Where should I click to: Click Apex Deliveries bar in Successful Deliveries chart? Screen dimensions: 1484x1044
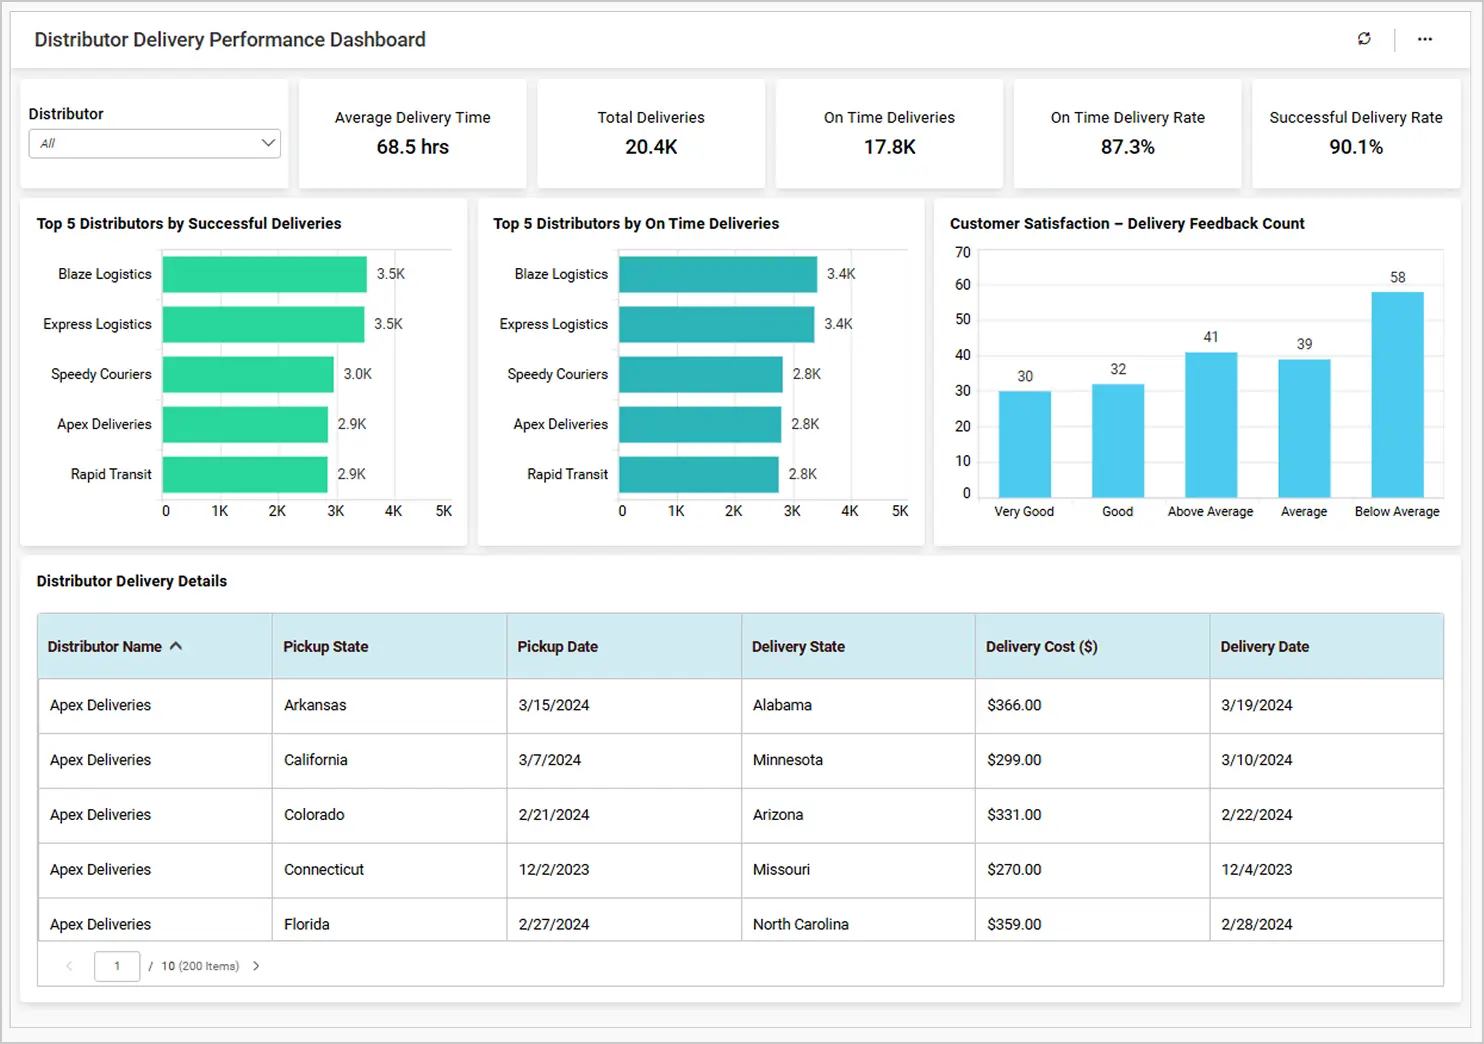click(x=245, y=424)
